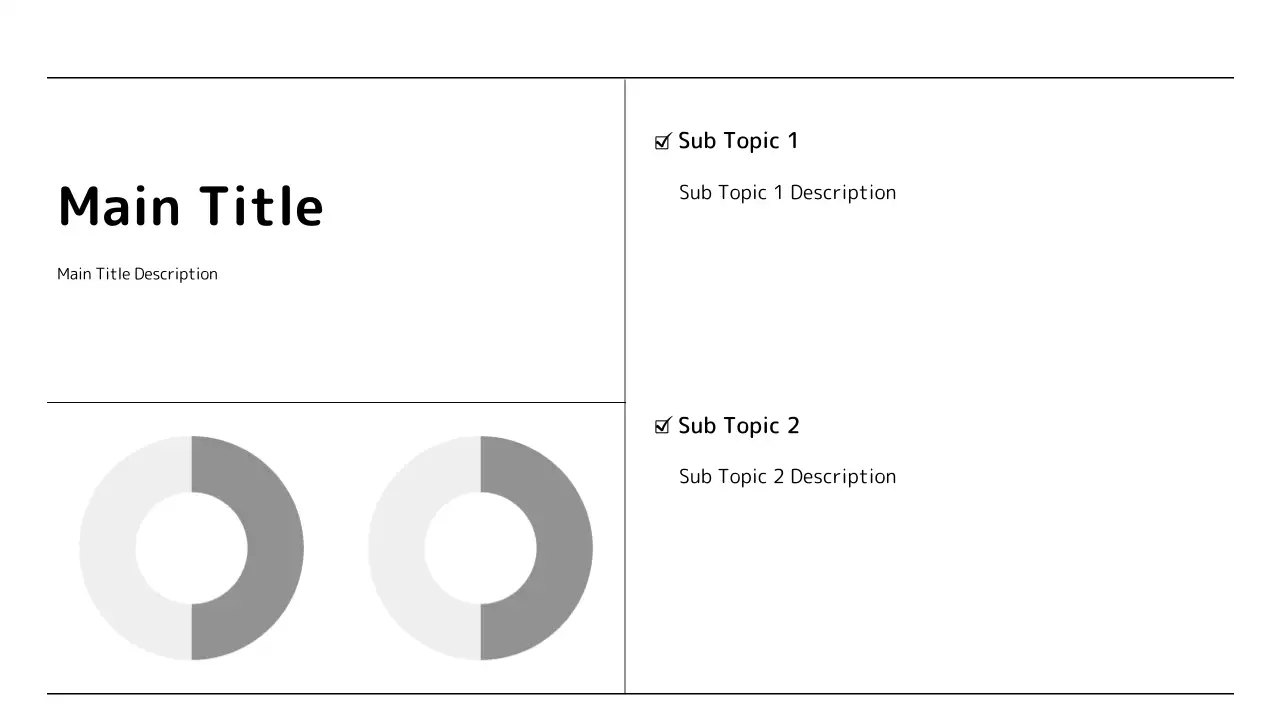Select light gray half of right donut chart
Screen dimensions: 1280x720
click(x=397, y=548)
